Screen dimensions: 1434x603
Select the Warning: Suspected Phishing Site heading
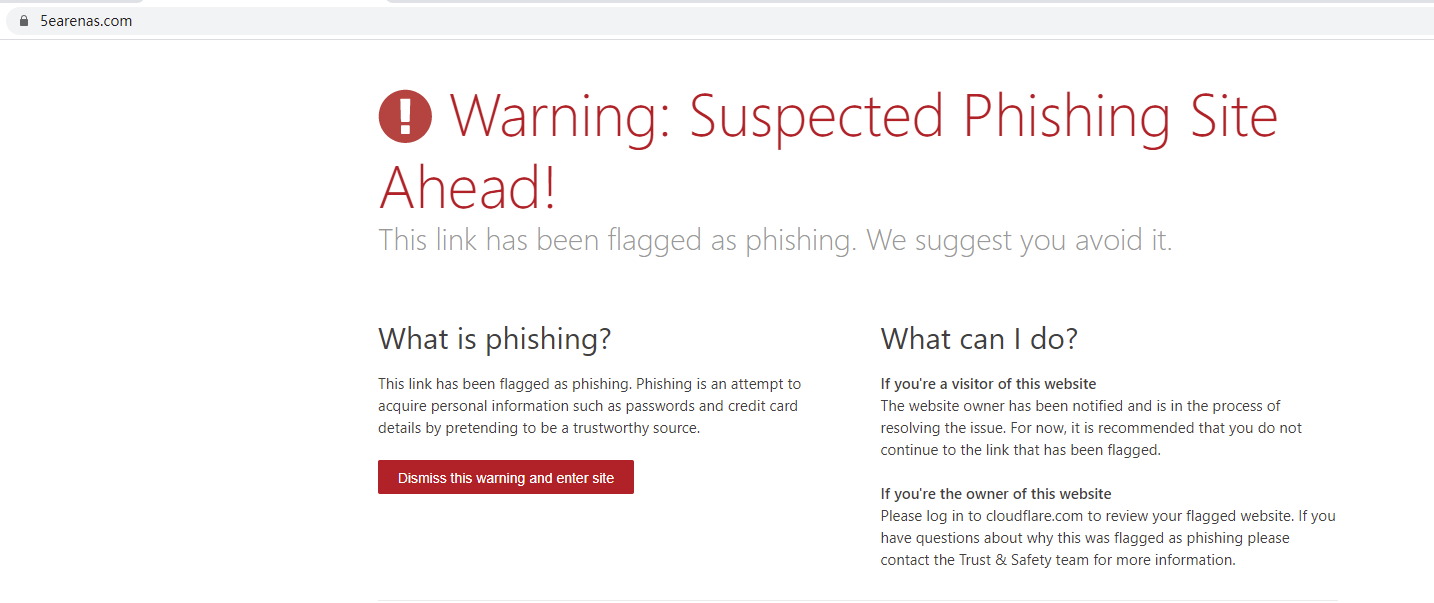[x=863, y=116]
